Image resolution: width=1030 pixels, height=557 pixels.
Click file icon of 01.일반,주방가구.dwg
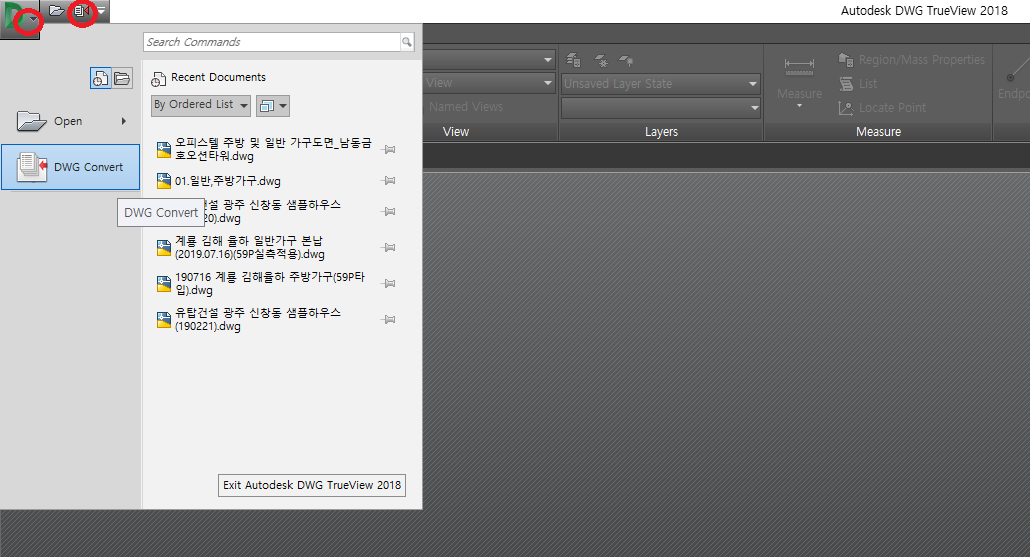[164, 181]
